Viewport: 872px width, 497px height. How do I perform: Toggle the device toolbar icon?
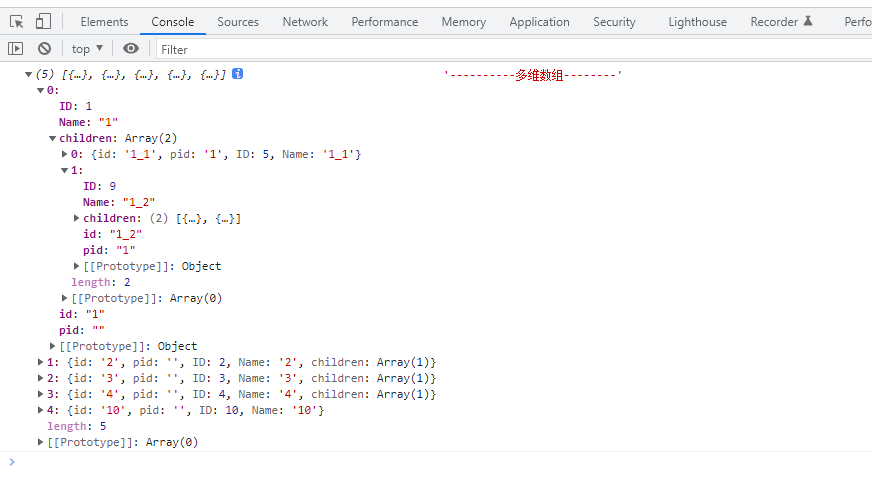coord(43,21)
